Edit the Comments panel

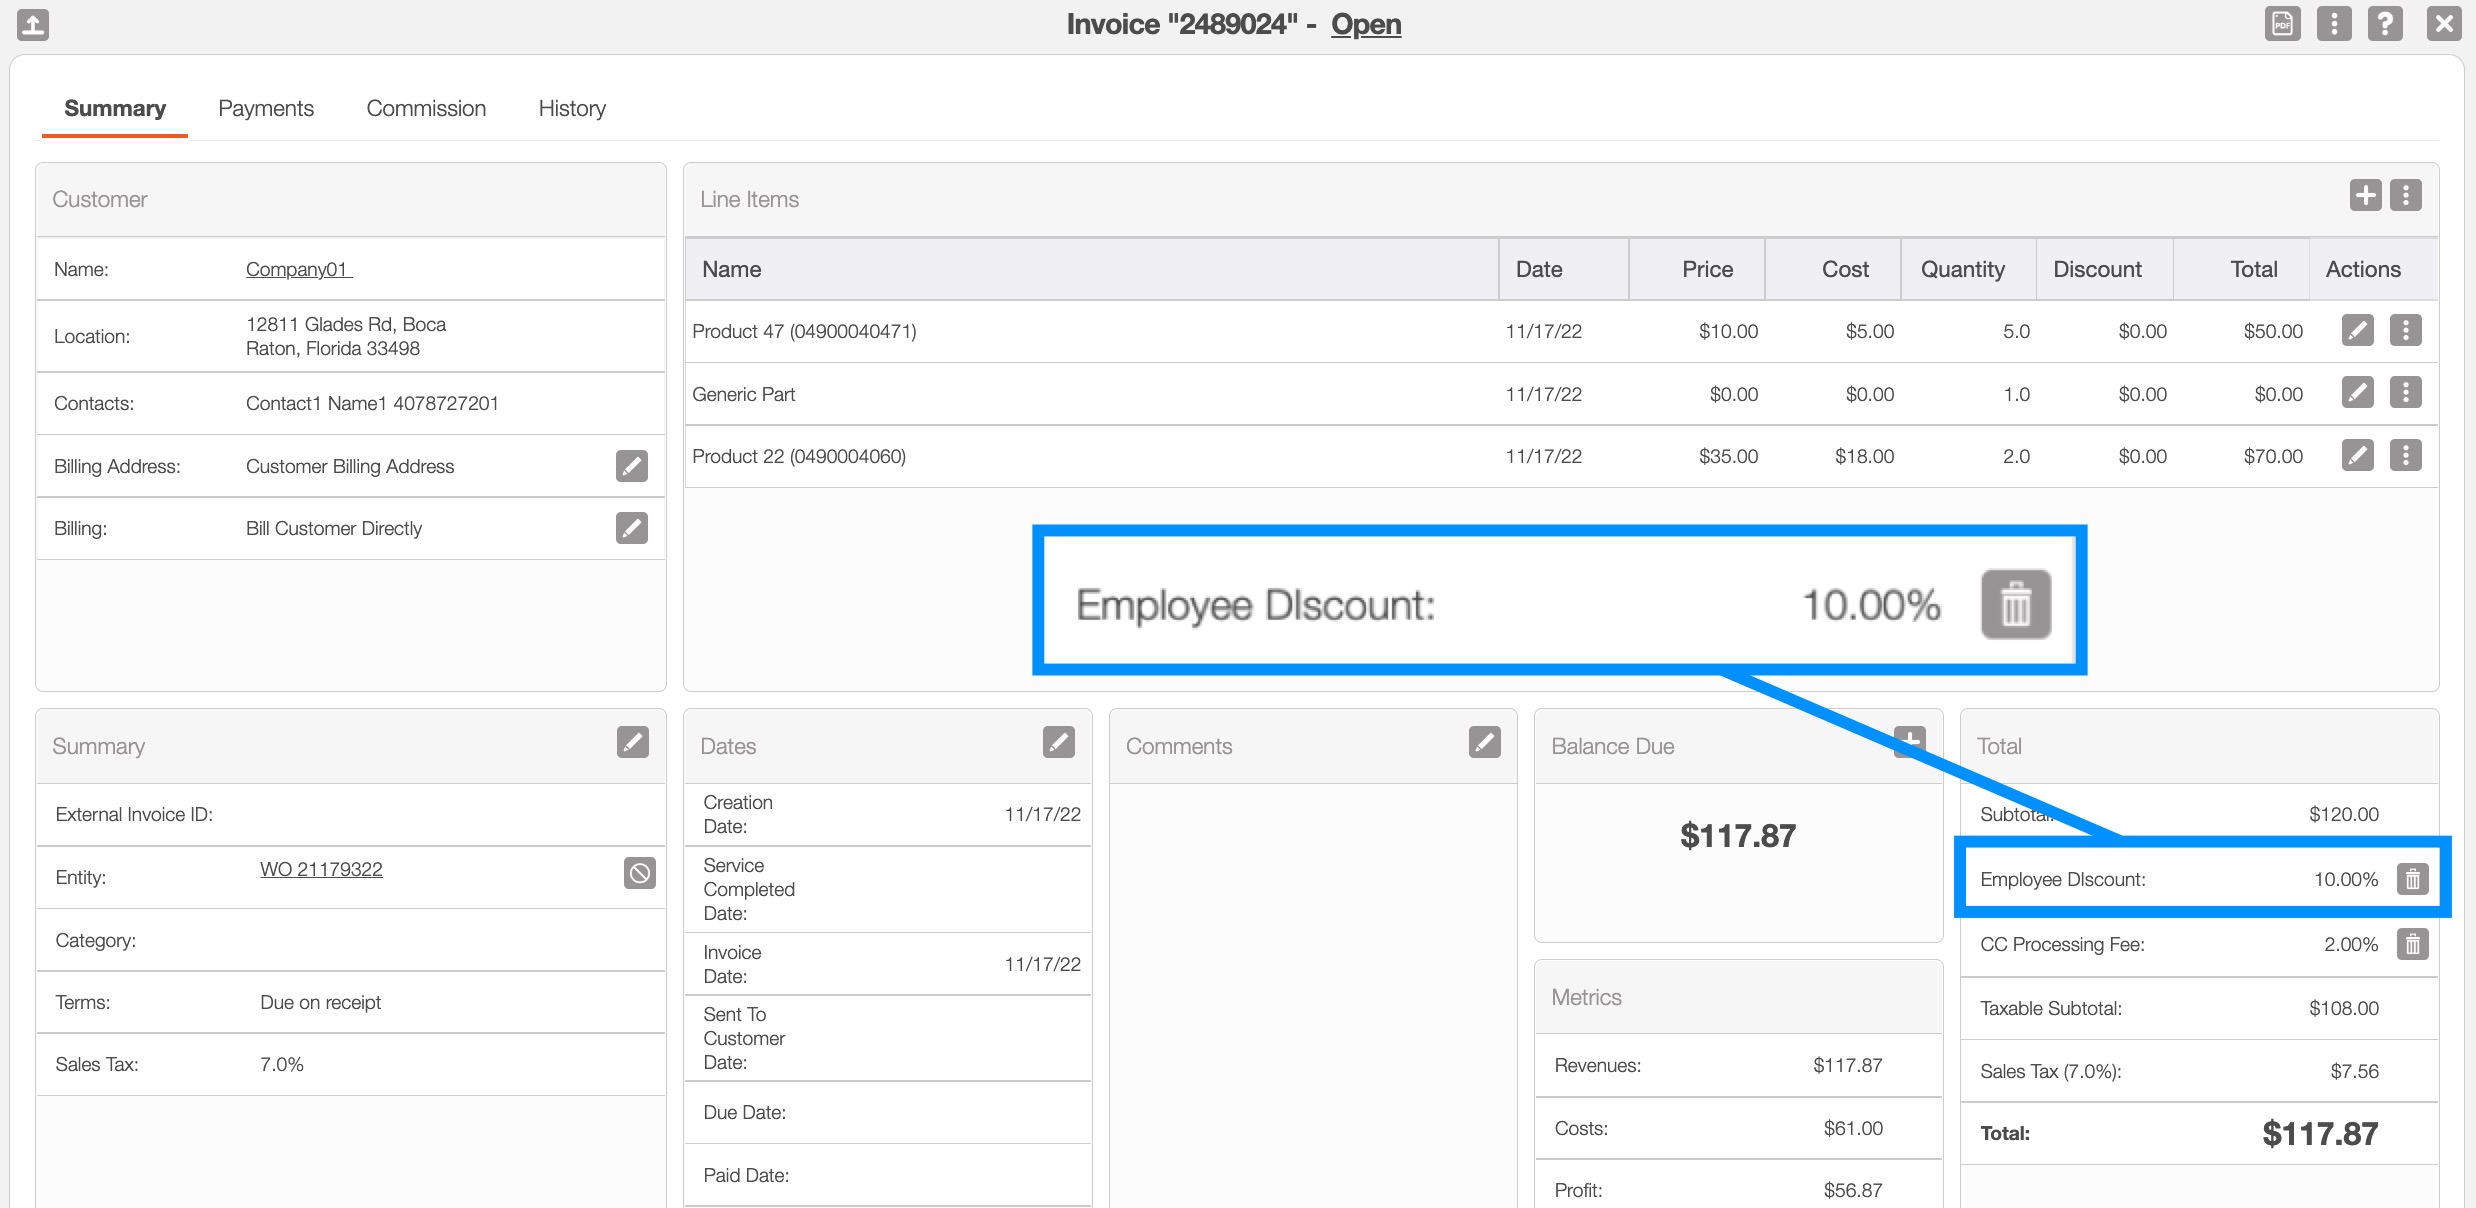[1484, 742]
